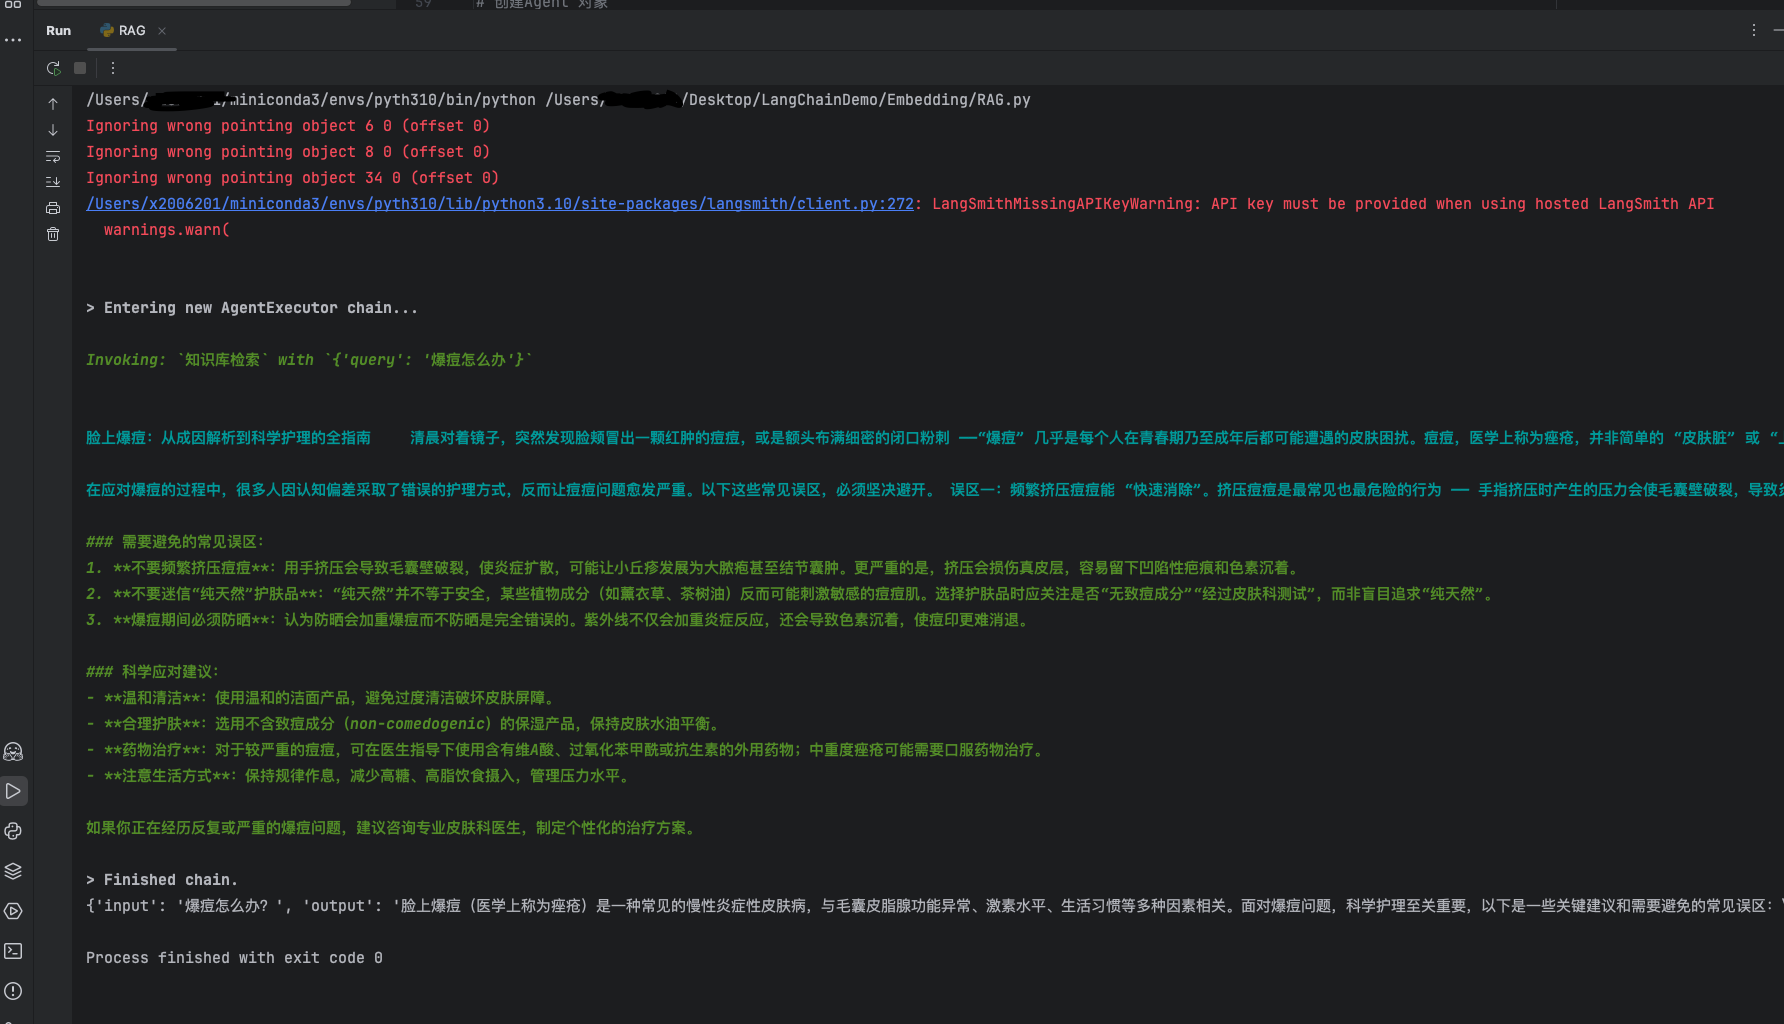Open the Run tool window icon

point(13,791)
